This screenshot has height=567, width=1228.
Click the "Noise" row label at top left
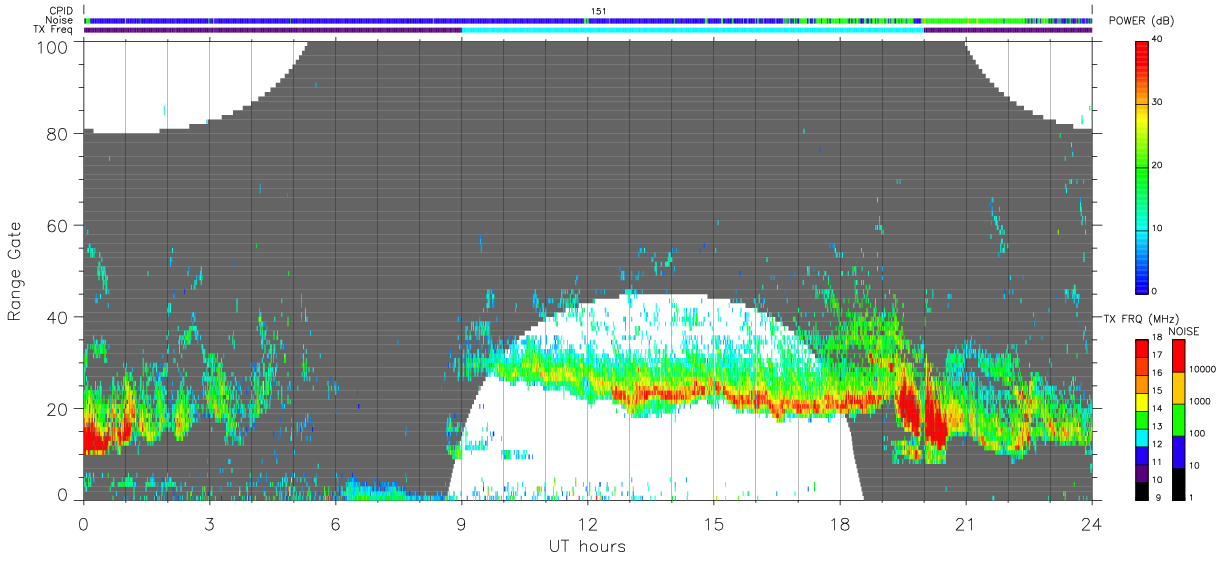point(60,20)
